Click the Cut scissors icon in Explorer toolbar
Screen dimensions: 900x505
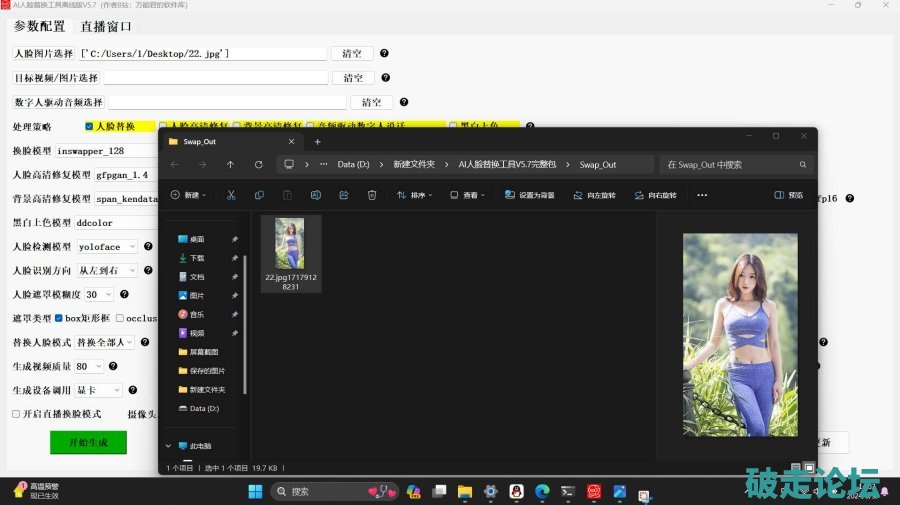231,195
